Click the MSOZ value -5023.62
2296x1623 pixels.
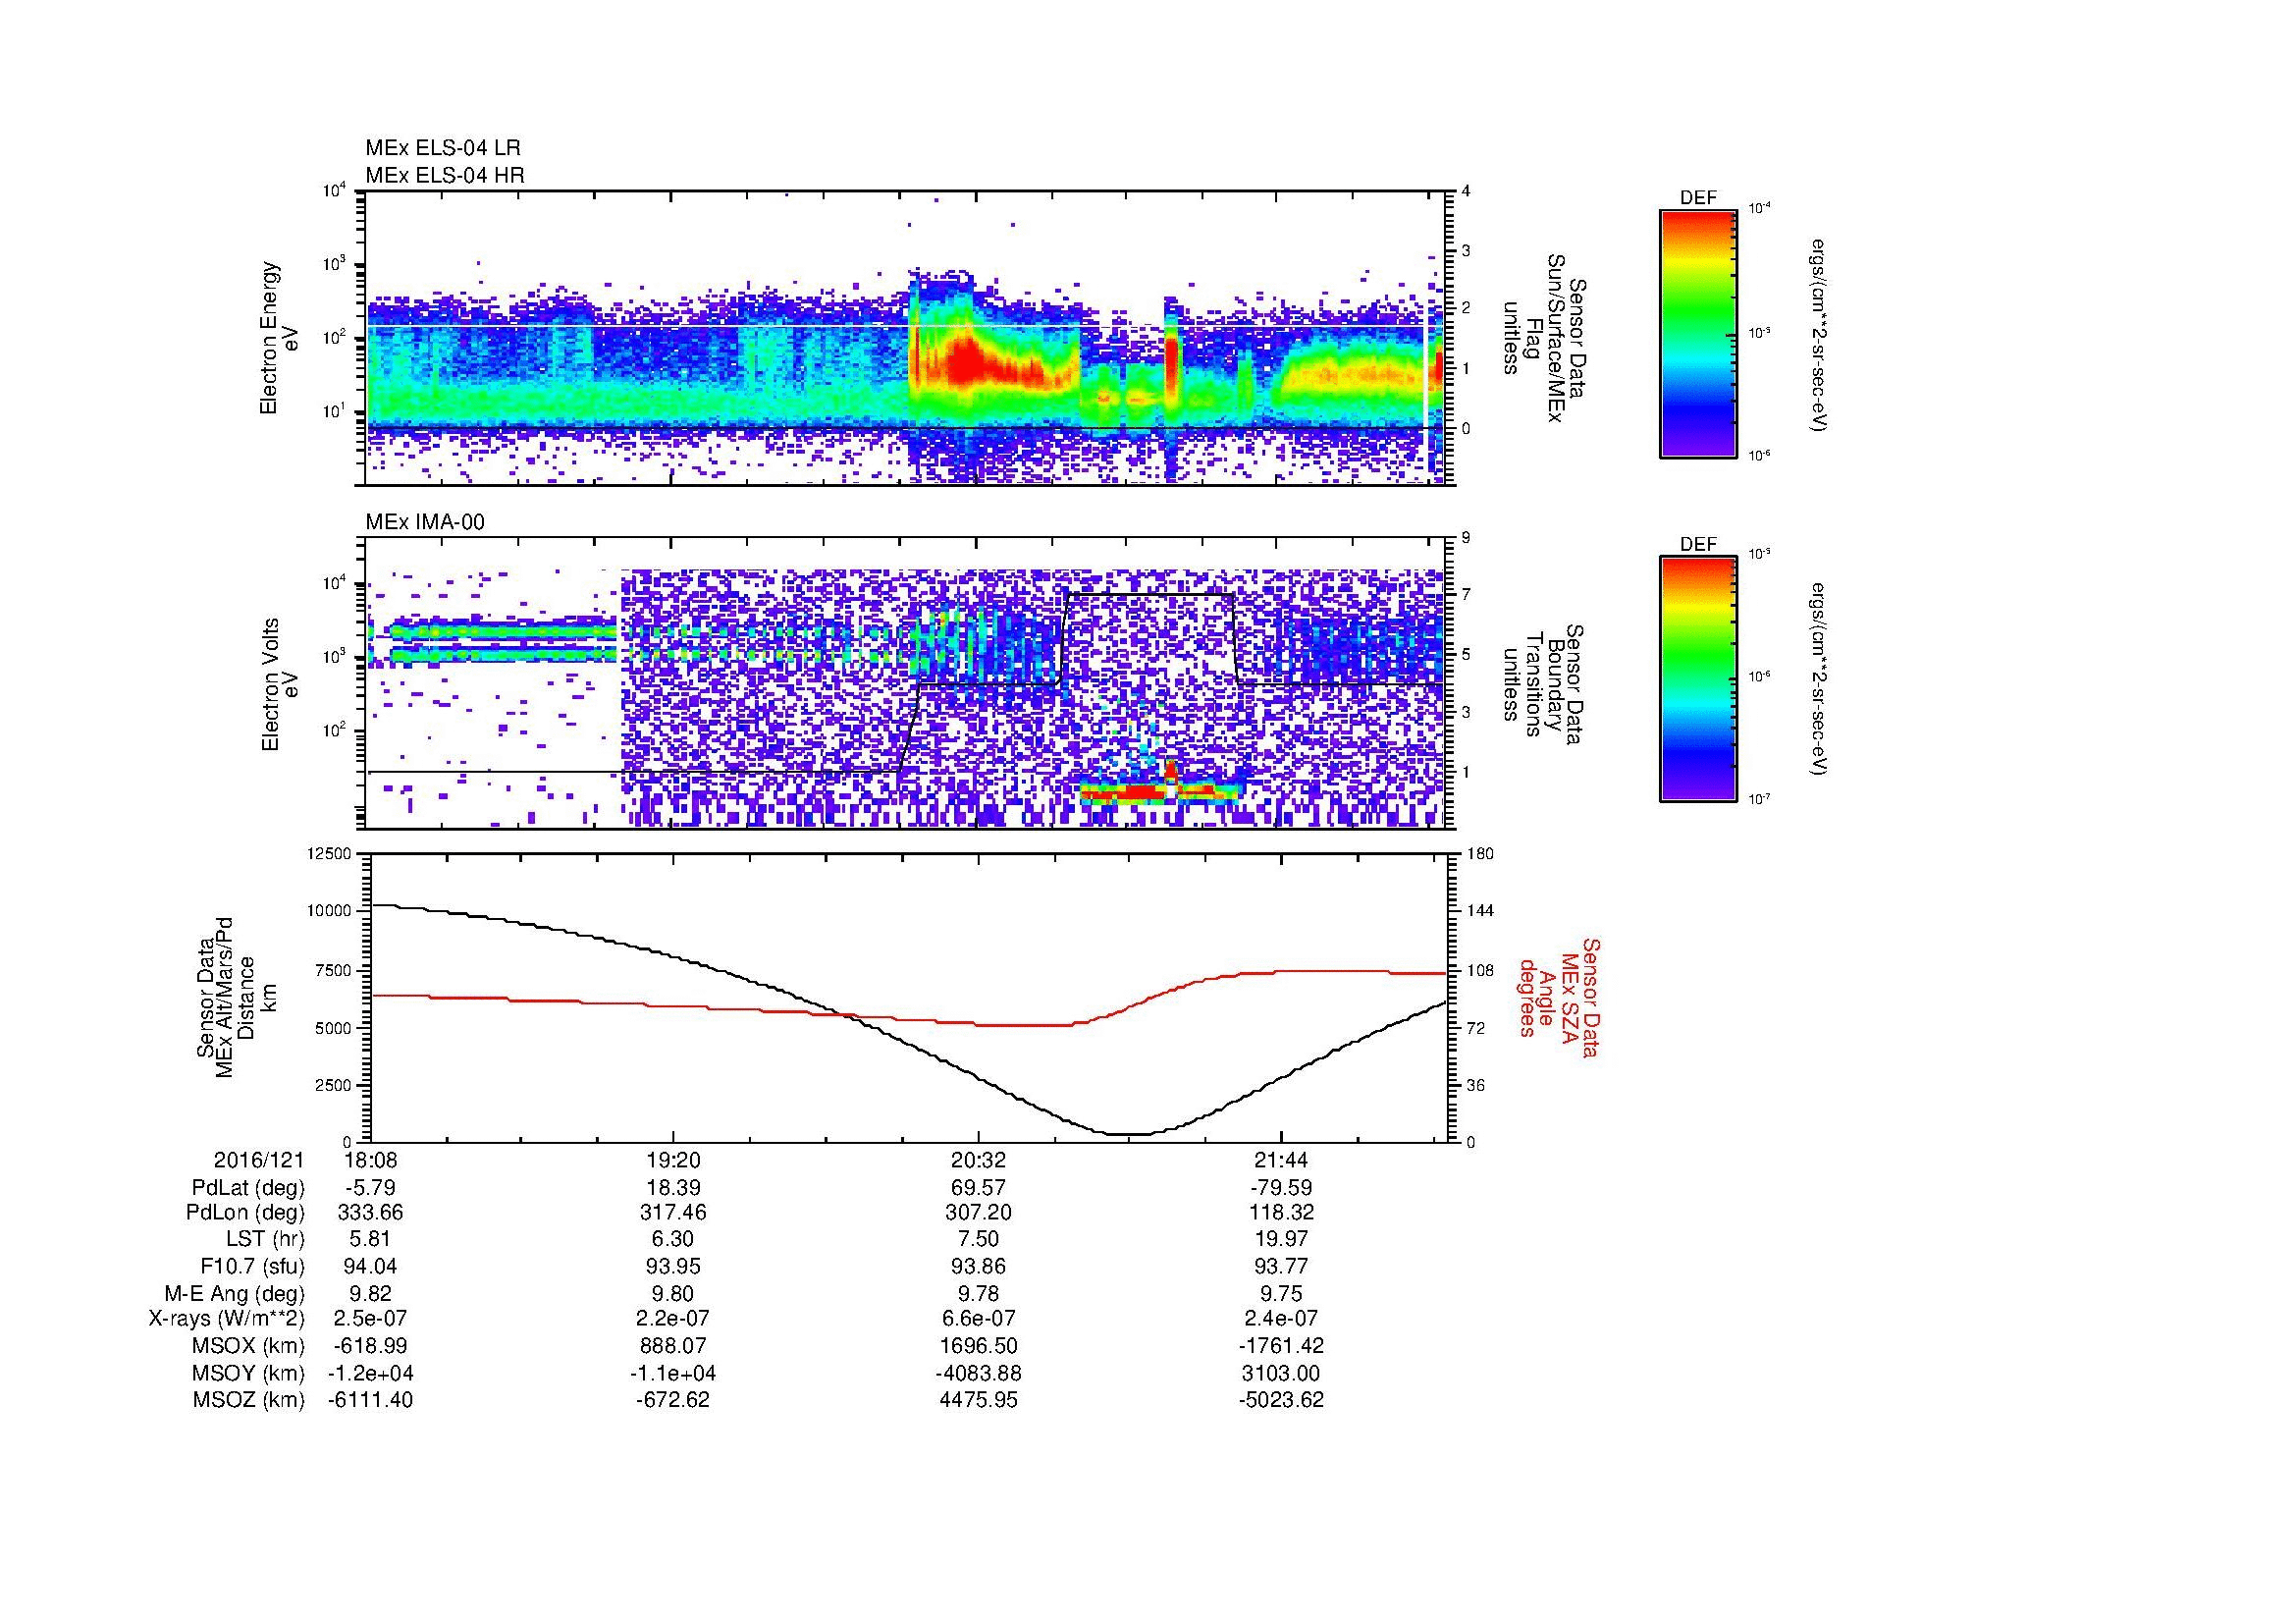tap(1282, 1400)
